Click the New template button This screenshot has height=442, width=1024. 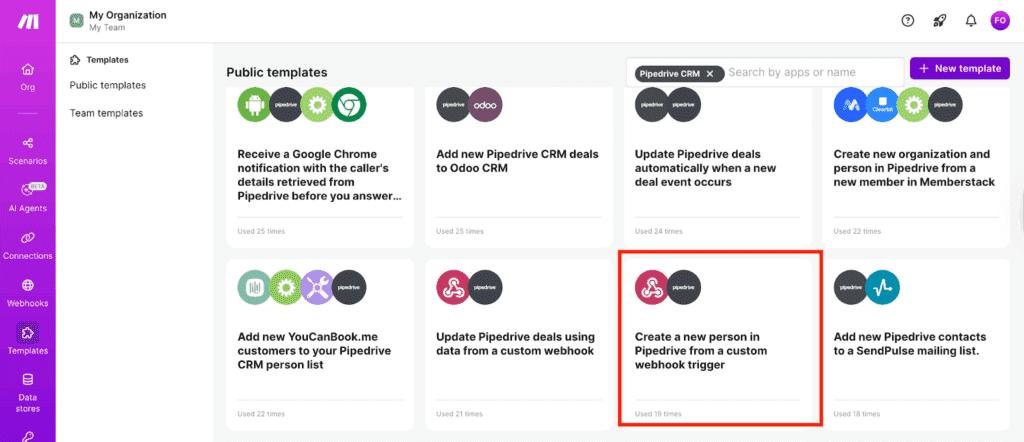click(960, 69)
